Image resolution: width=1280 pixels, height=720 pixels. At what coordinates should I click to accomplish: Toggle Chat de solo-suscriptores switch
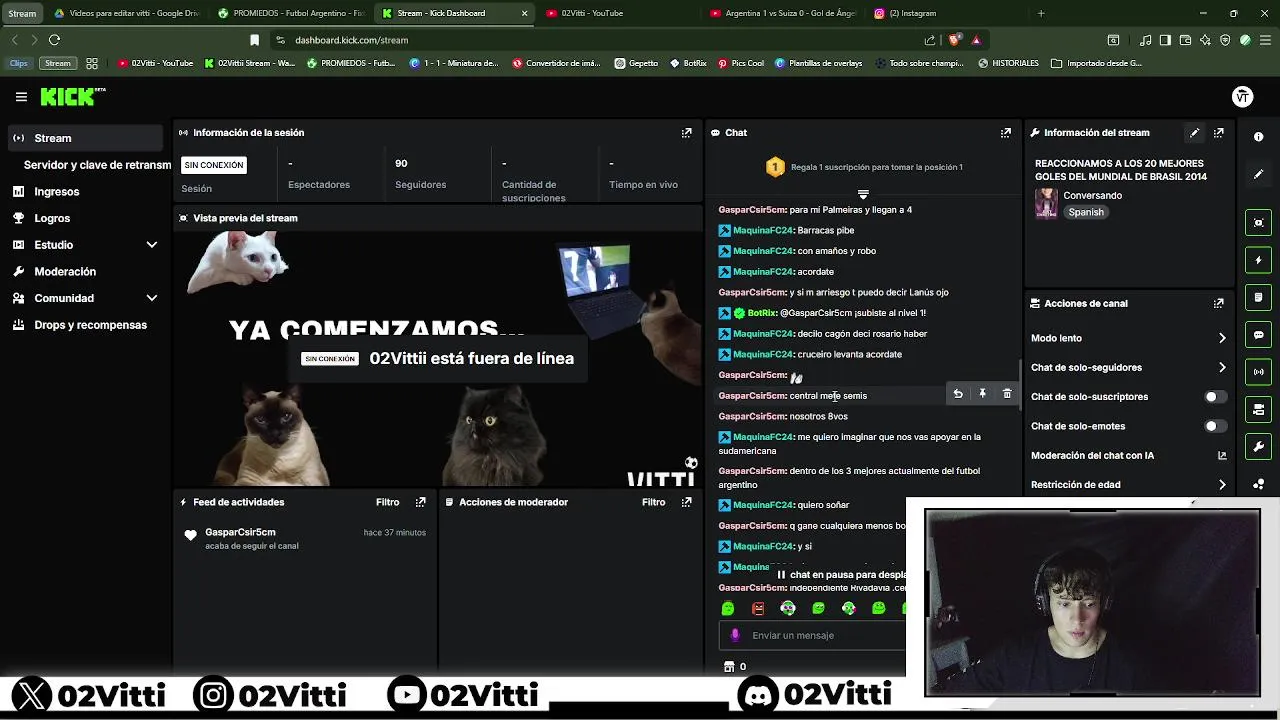click(x=1214, y=397)
